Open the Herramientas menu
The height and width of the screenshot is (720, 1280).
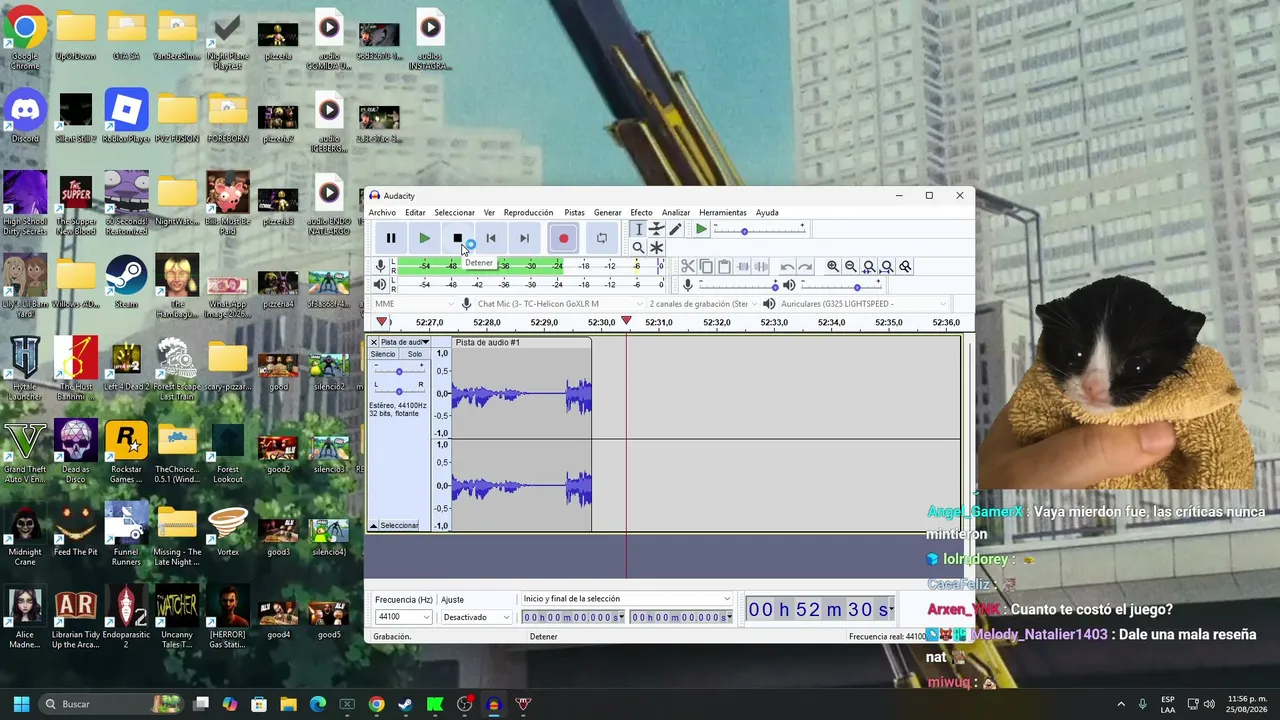click(723, 212)
